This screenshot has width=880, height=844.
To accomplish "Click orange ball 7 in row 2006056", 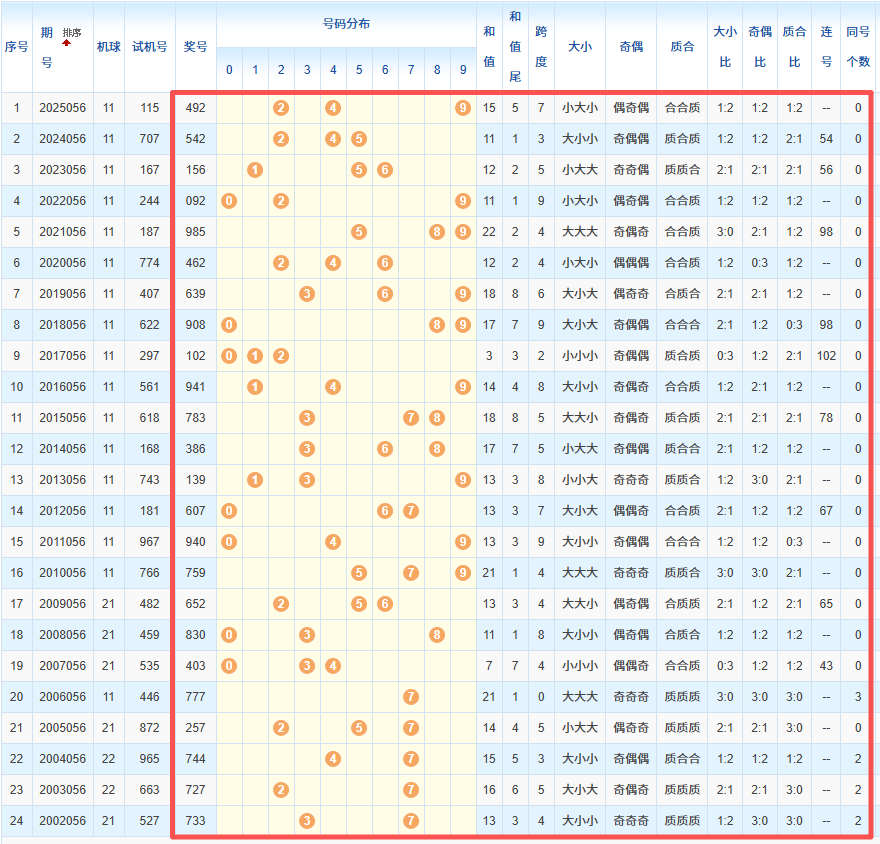I will (411, 697).
